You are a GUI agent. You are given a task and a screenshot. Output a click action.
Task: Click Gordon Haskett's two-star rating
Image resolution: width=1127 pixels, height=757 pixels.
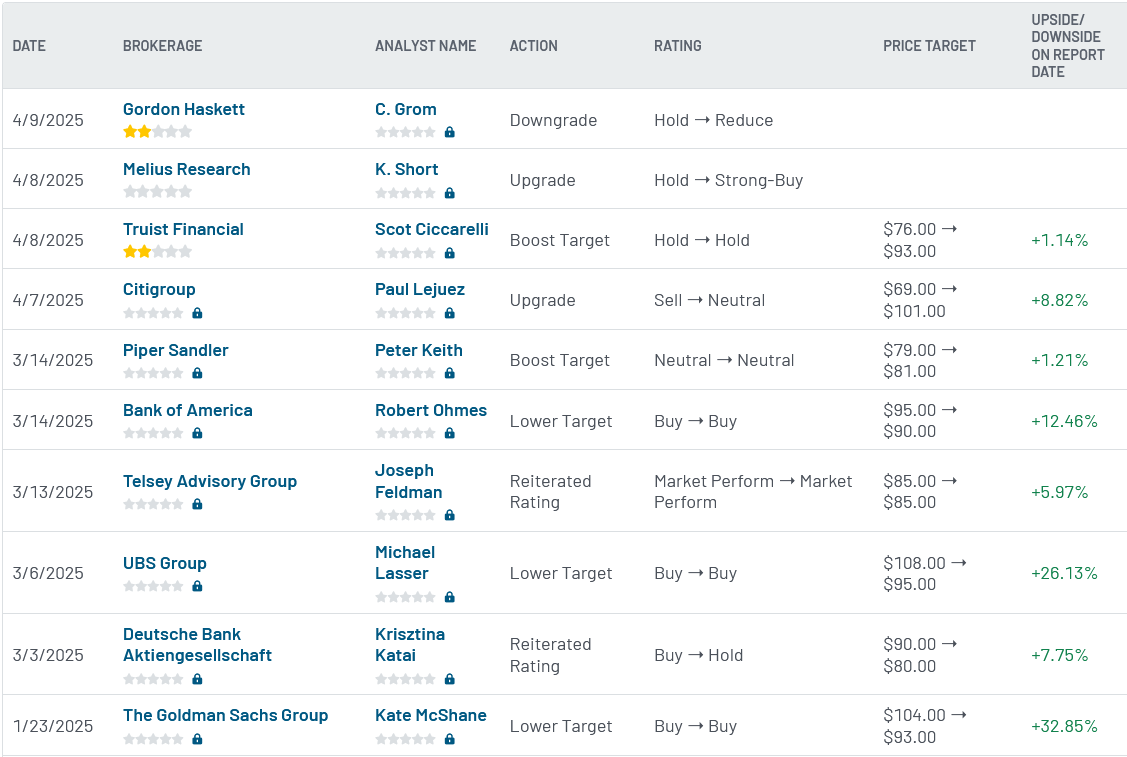(x=157, y=132)
